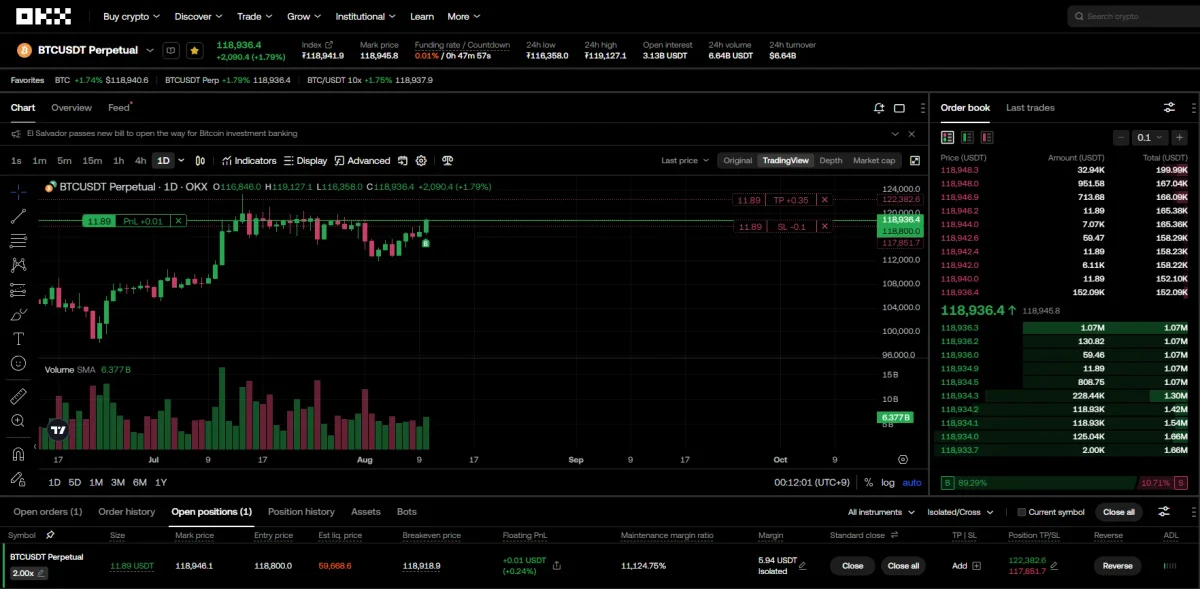
Task: Open the Position history tab
Action: [x=301, y=512]
